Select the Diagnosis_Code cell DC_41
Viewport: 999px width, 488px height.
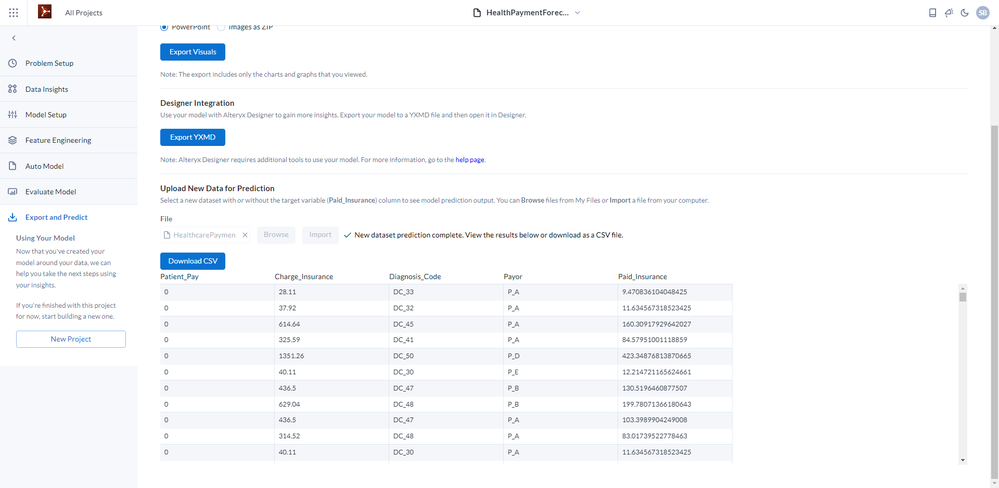pos(446,340)
